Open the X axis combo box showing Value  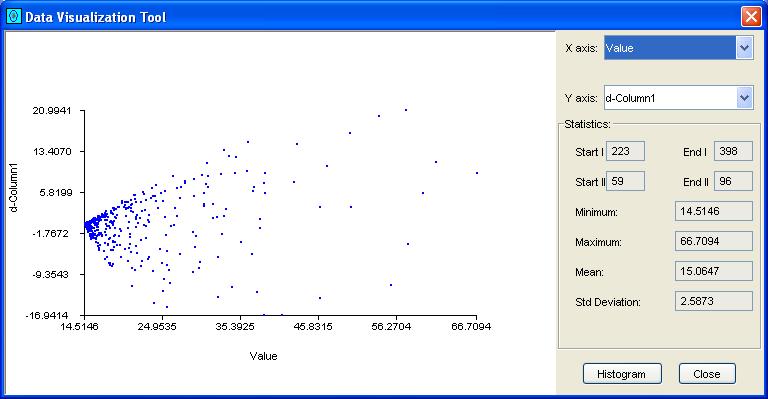coord(678,48)
